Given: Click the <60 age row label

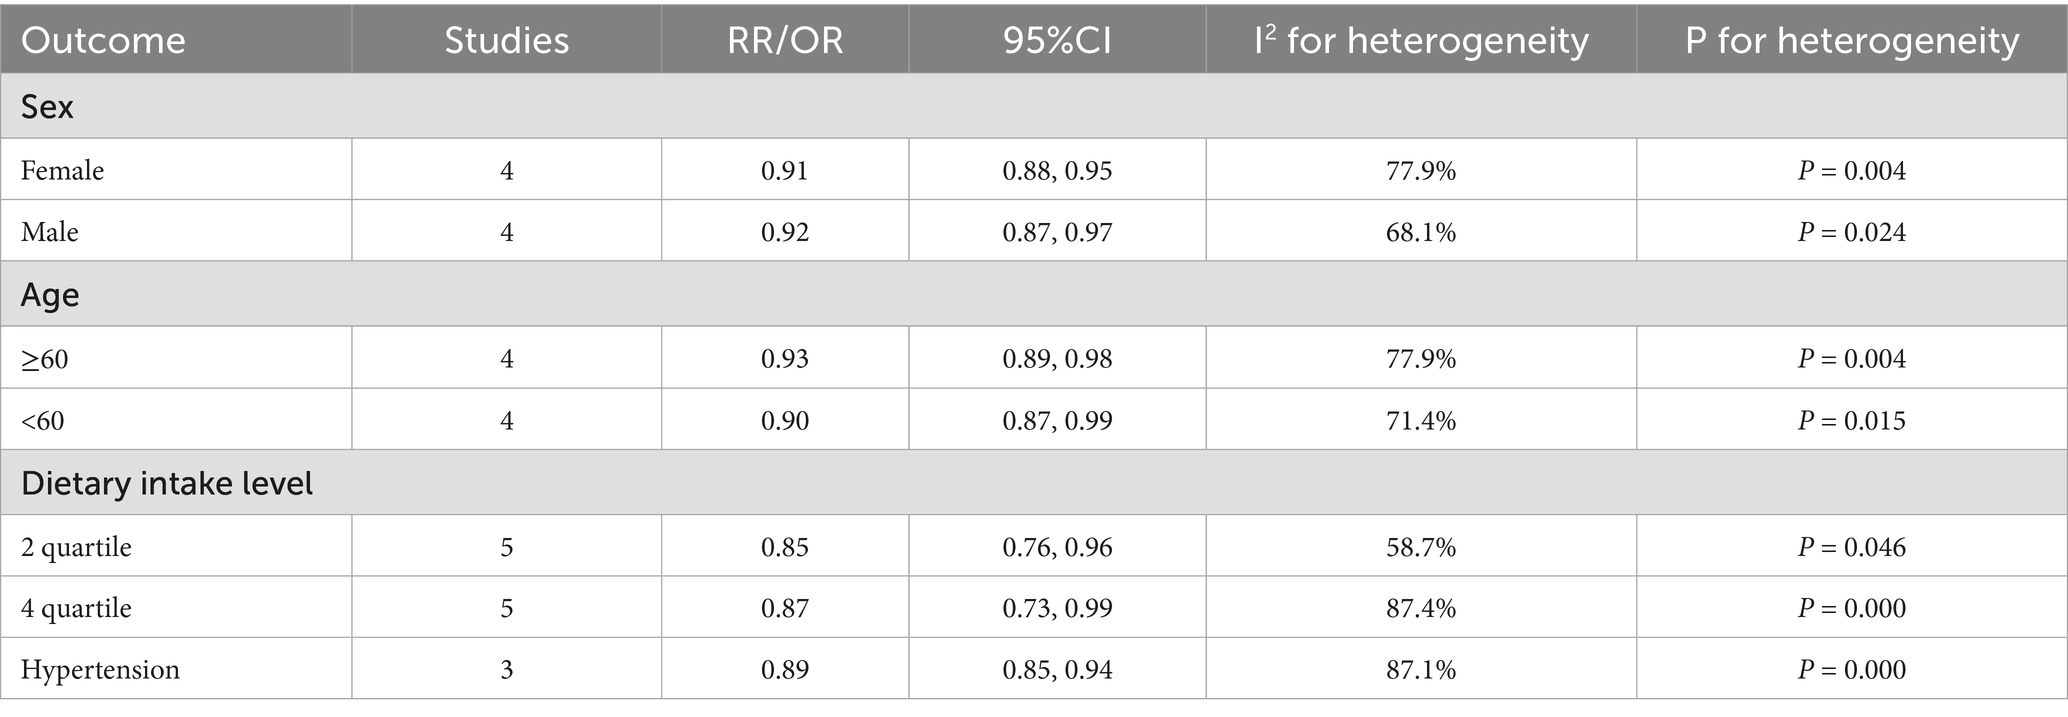Looking at the screenshot, I should 43,421.
